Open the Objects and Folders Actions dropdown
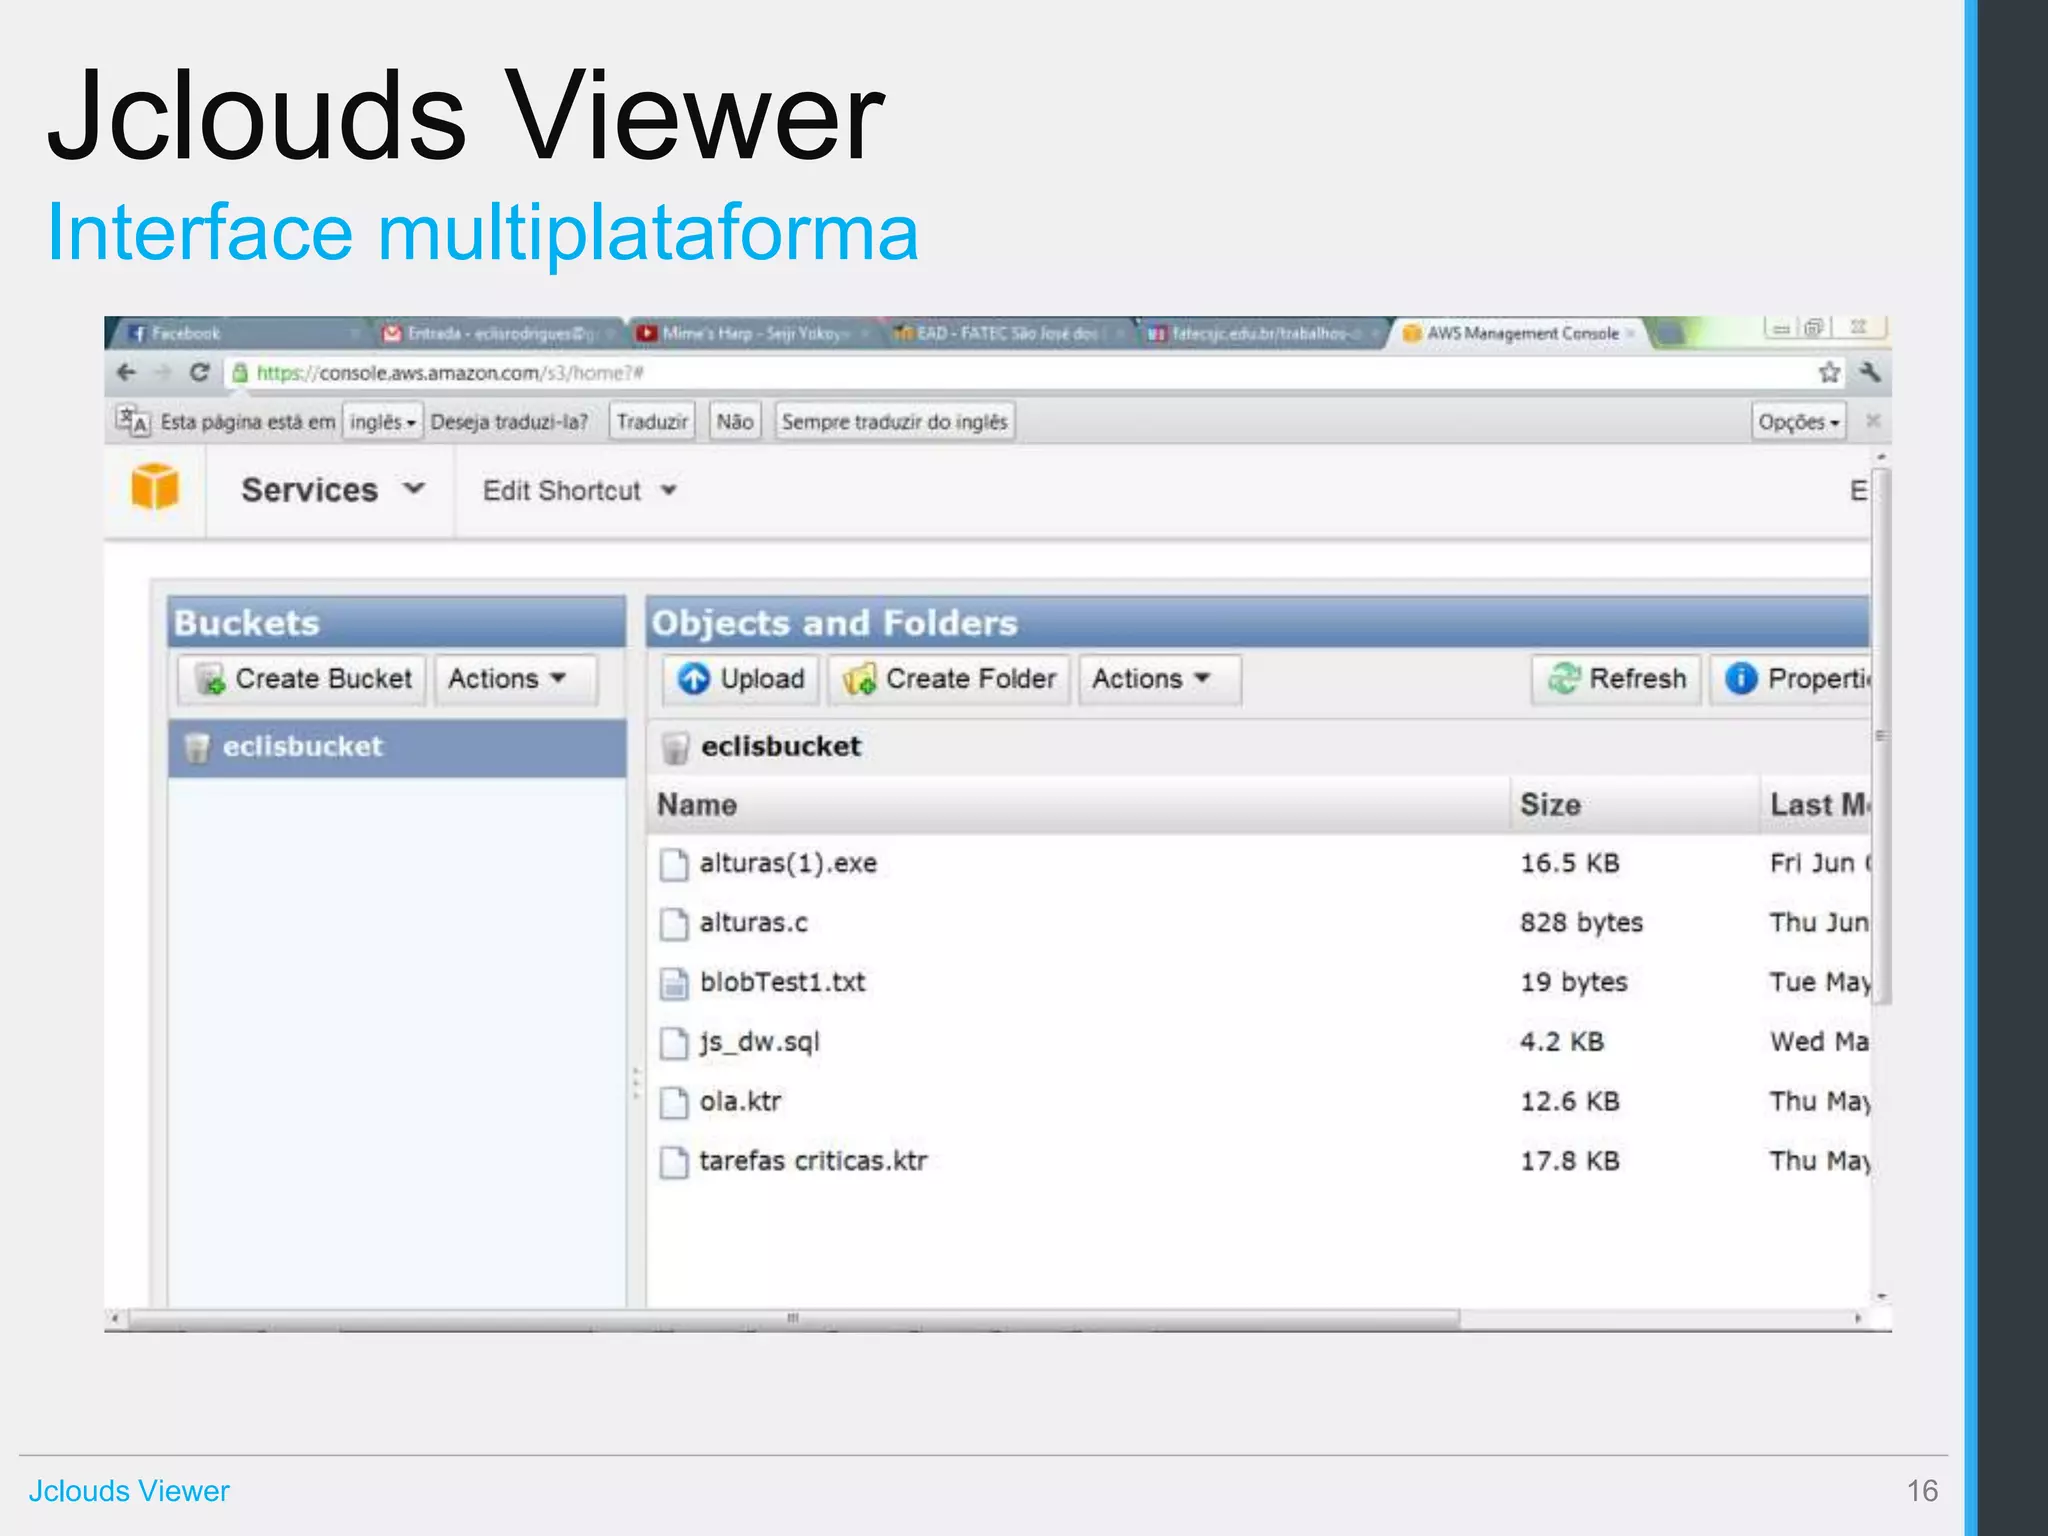 (1159, 679)
